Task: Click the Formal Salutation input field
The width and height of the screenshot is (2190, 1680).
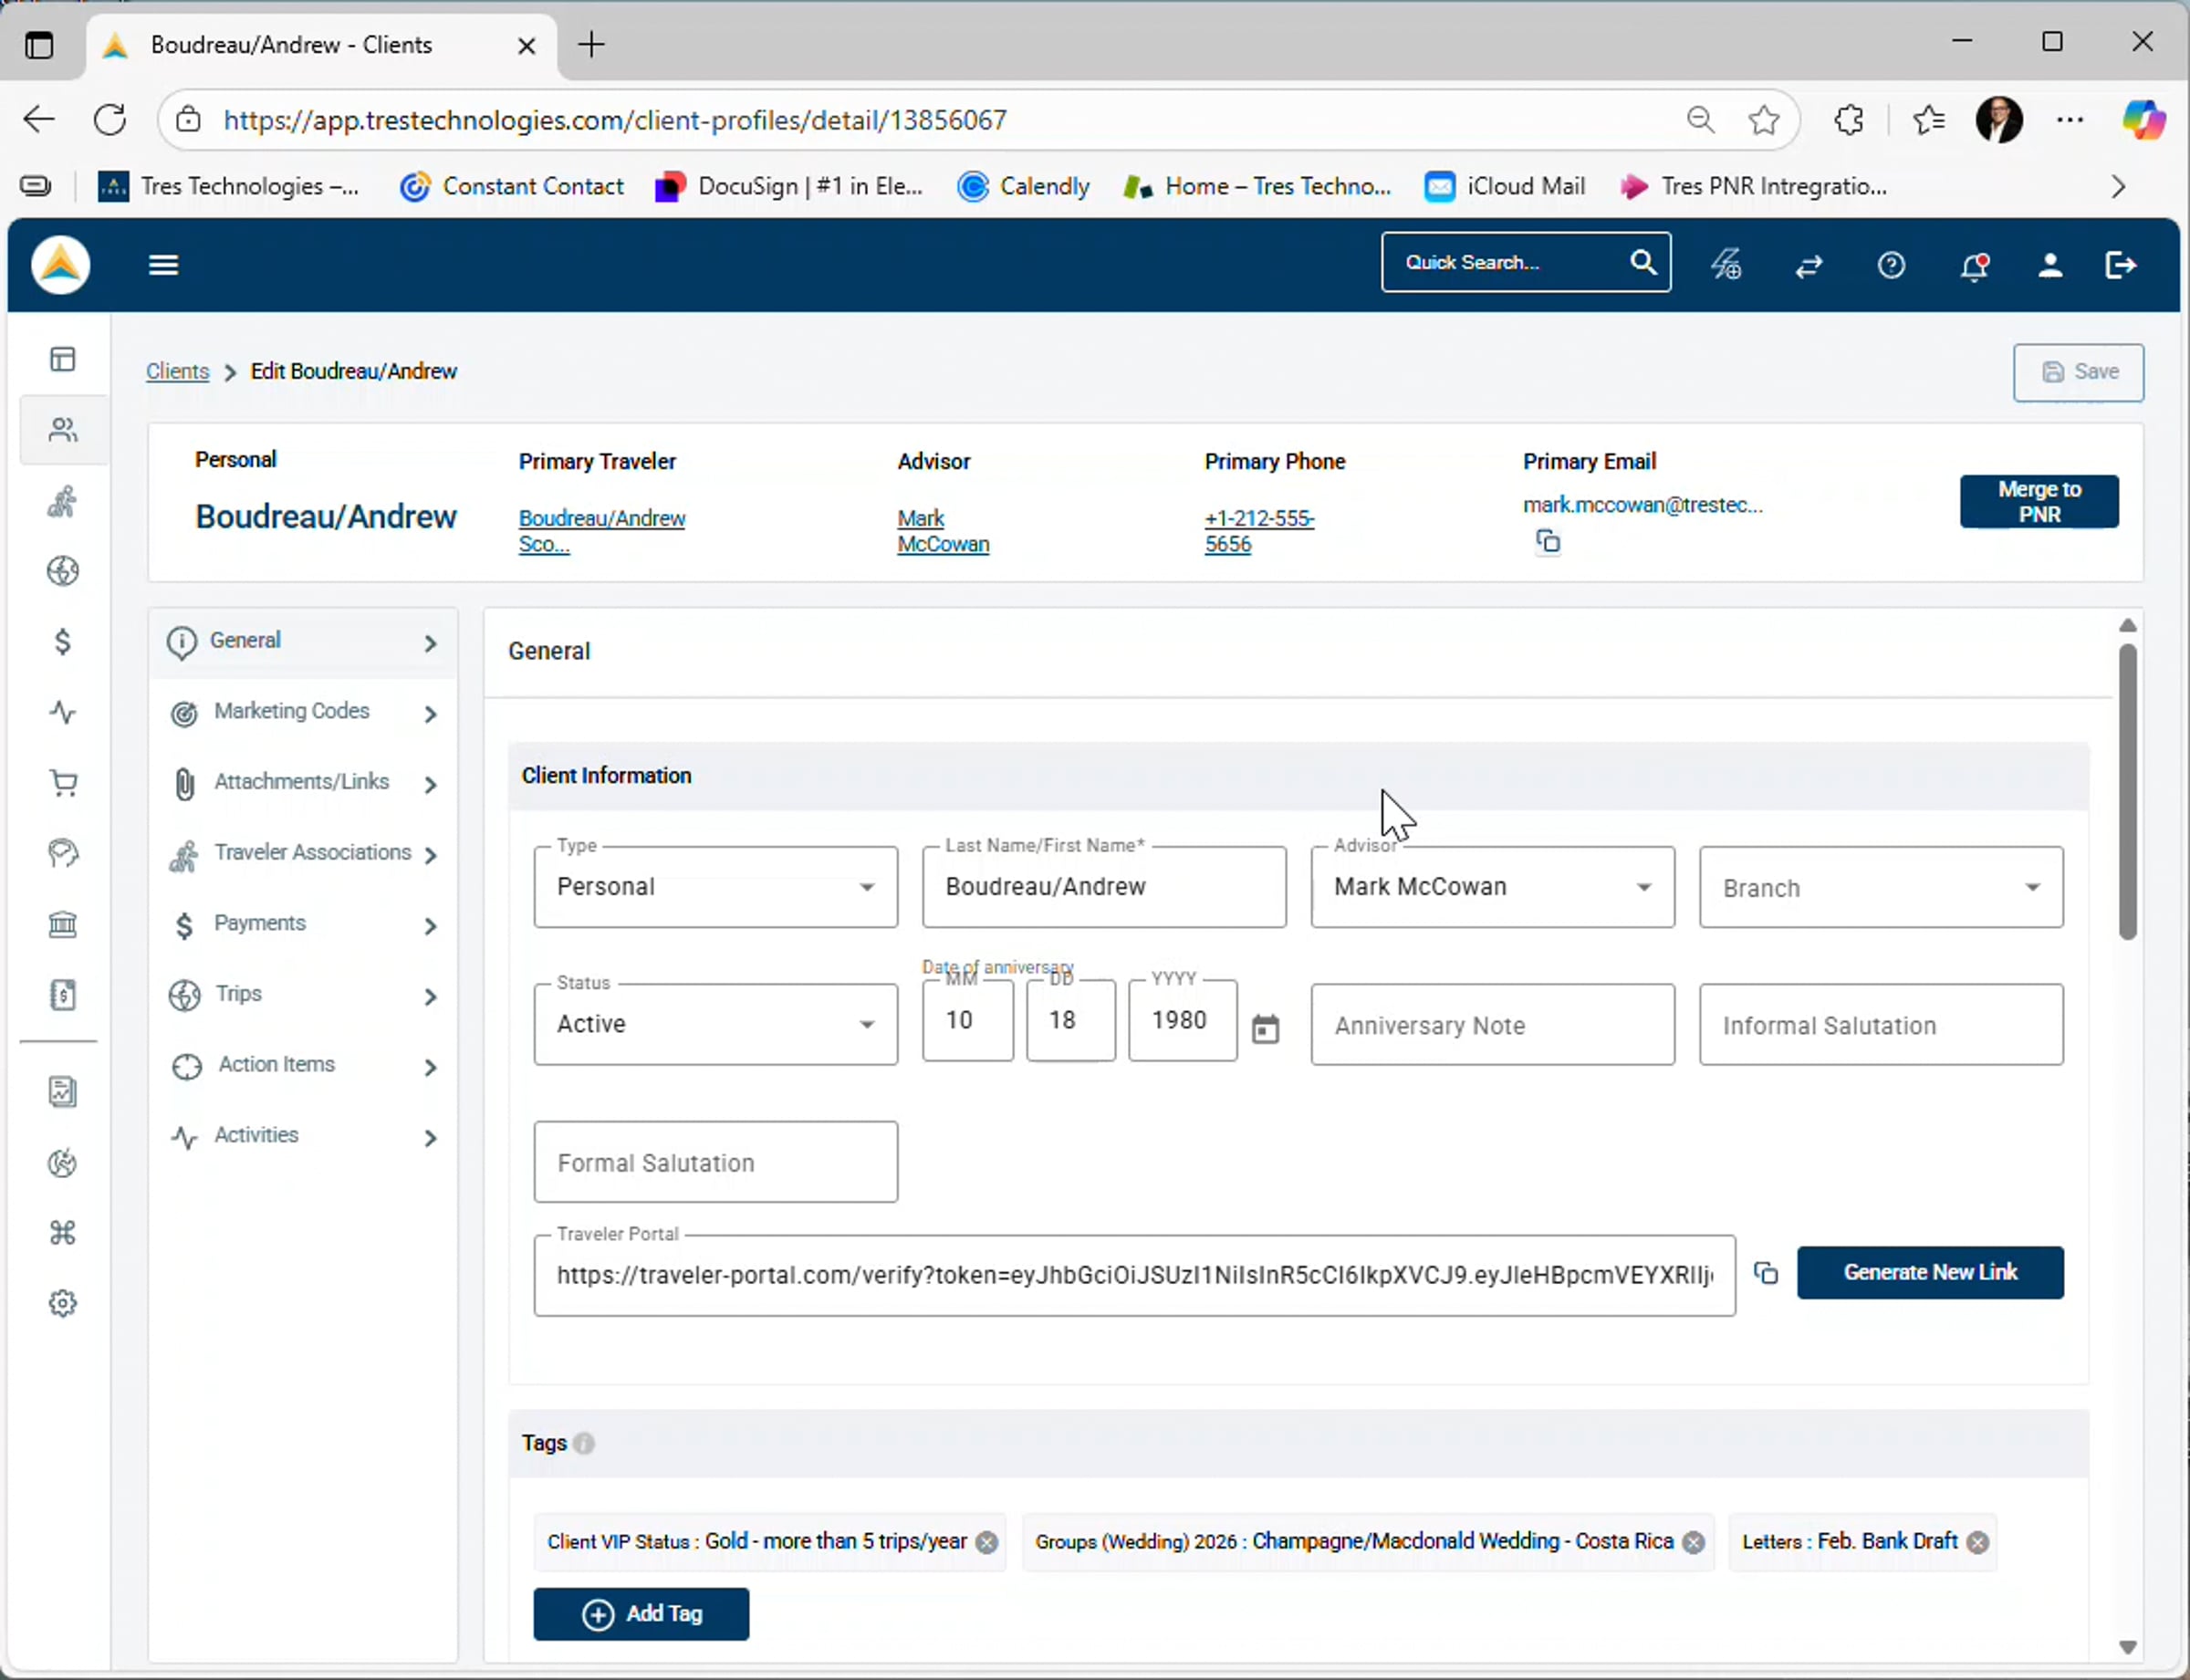Action: tap(715, 1161)
